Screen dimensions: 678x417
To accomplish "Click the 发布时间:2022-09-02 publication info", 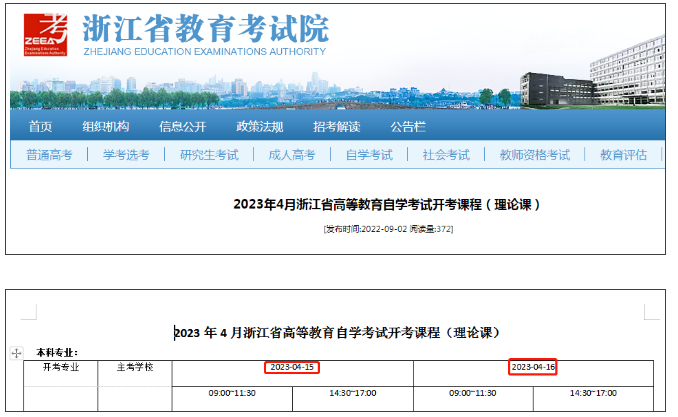I will pos(388,229).
